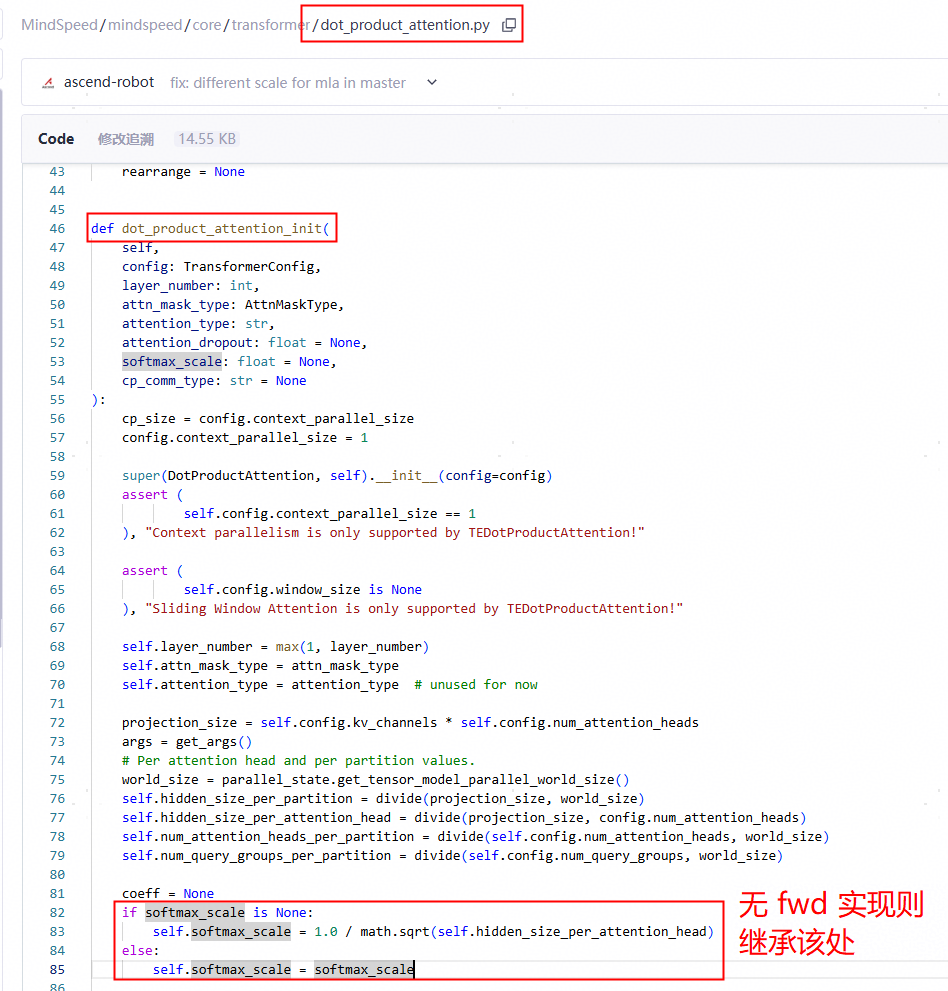948x991 pixels.
Task: Switch to the Code tab
Action: pos(56,138)
